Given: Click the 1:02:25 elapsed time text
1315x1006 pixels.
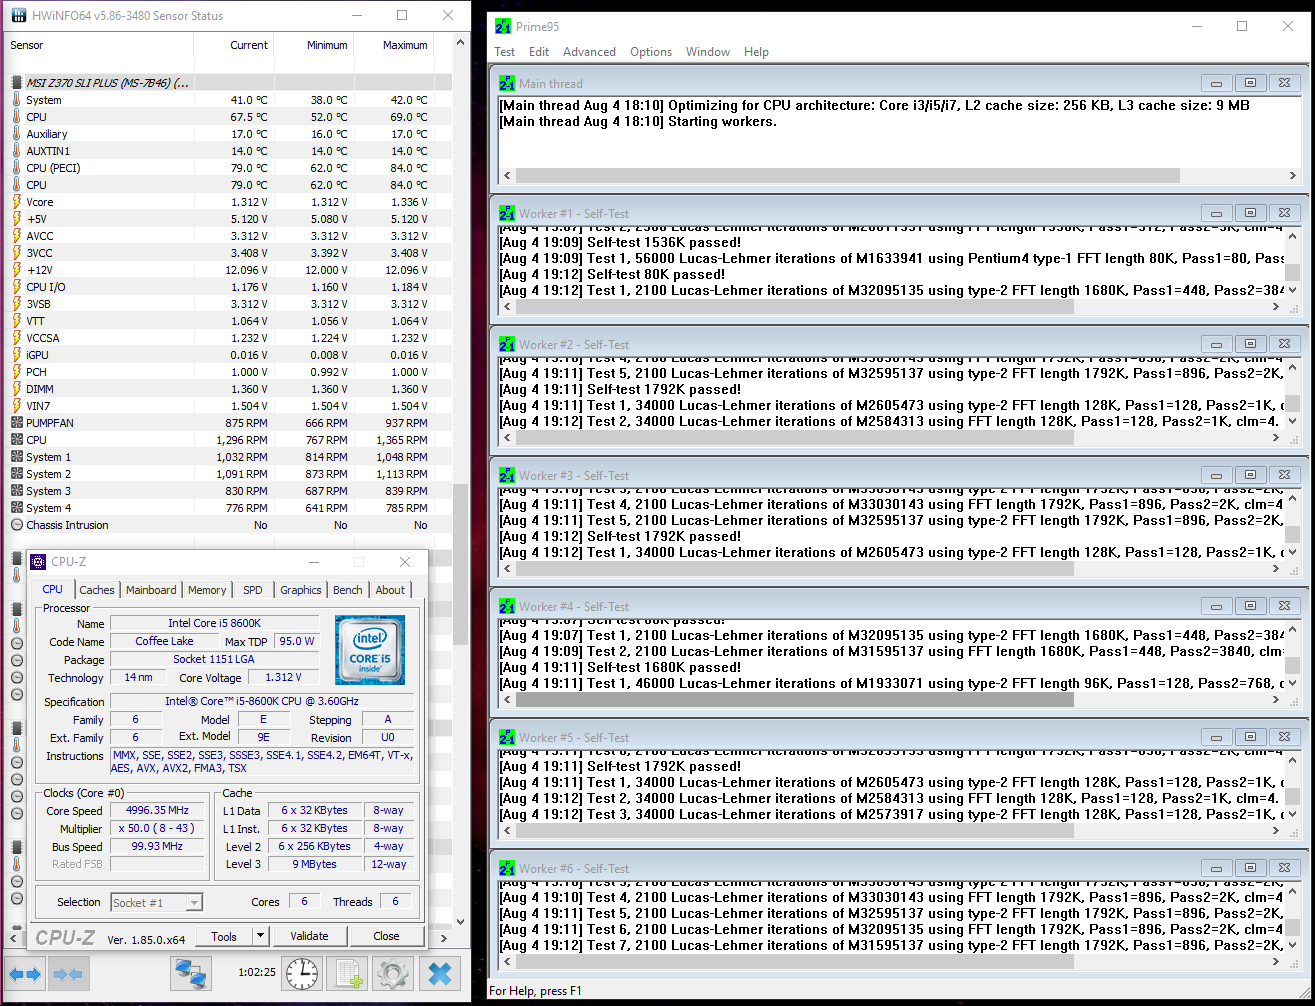Looking at the screenshot, I should (x=257, y=972).
